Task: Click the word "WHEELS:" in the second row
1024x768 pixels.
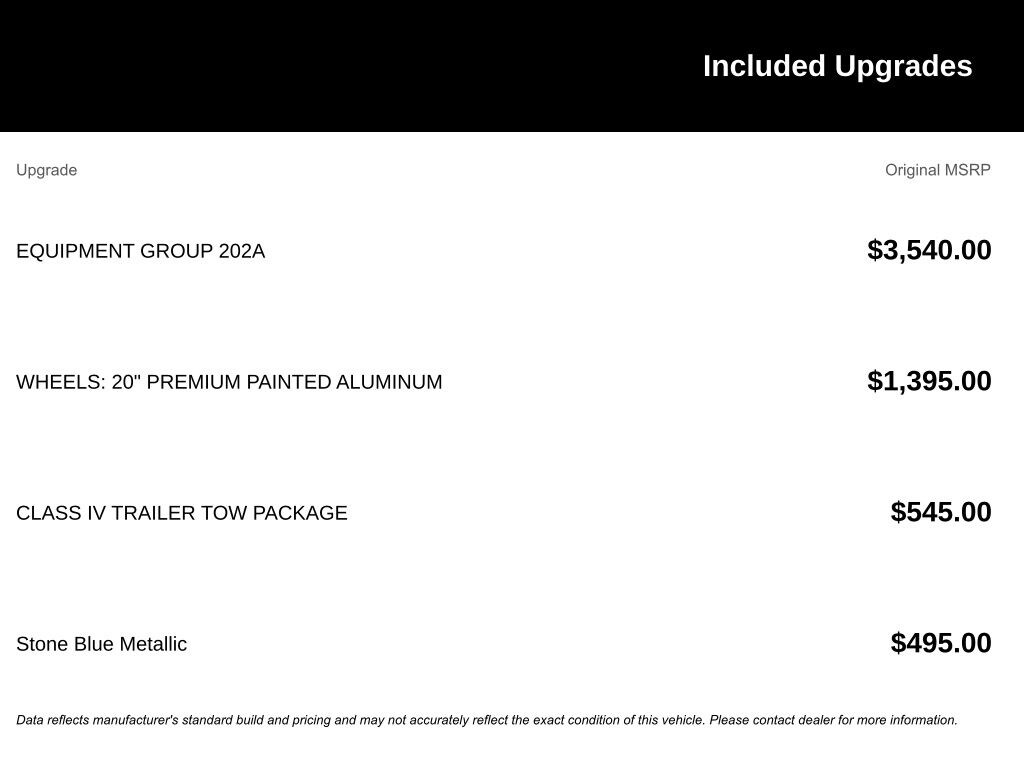Action: click(x=60, y=382)
